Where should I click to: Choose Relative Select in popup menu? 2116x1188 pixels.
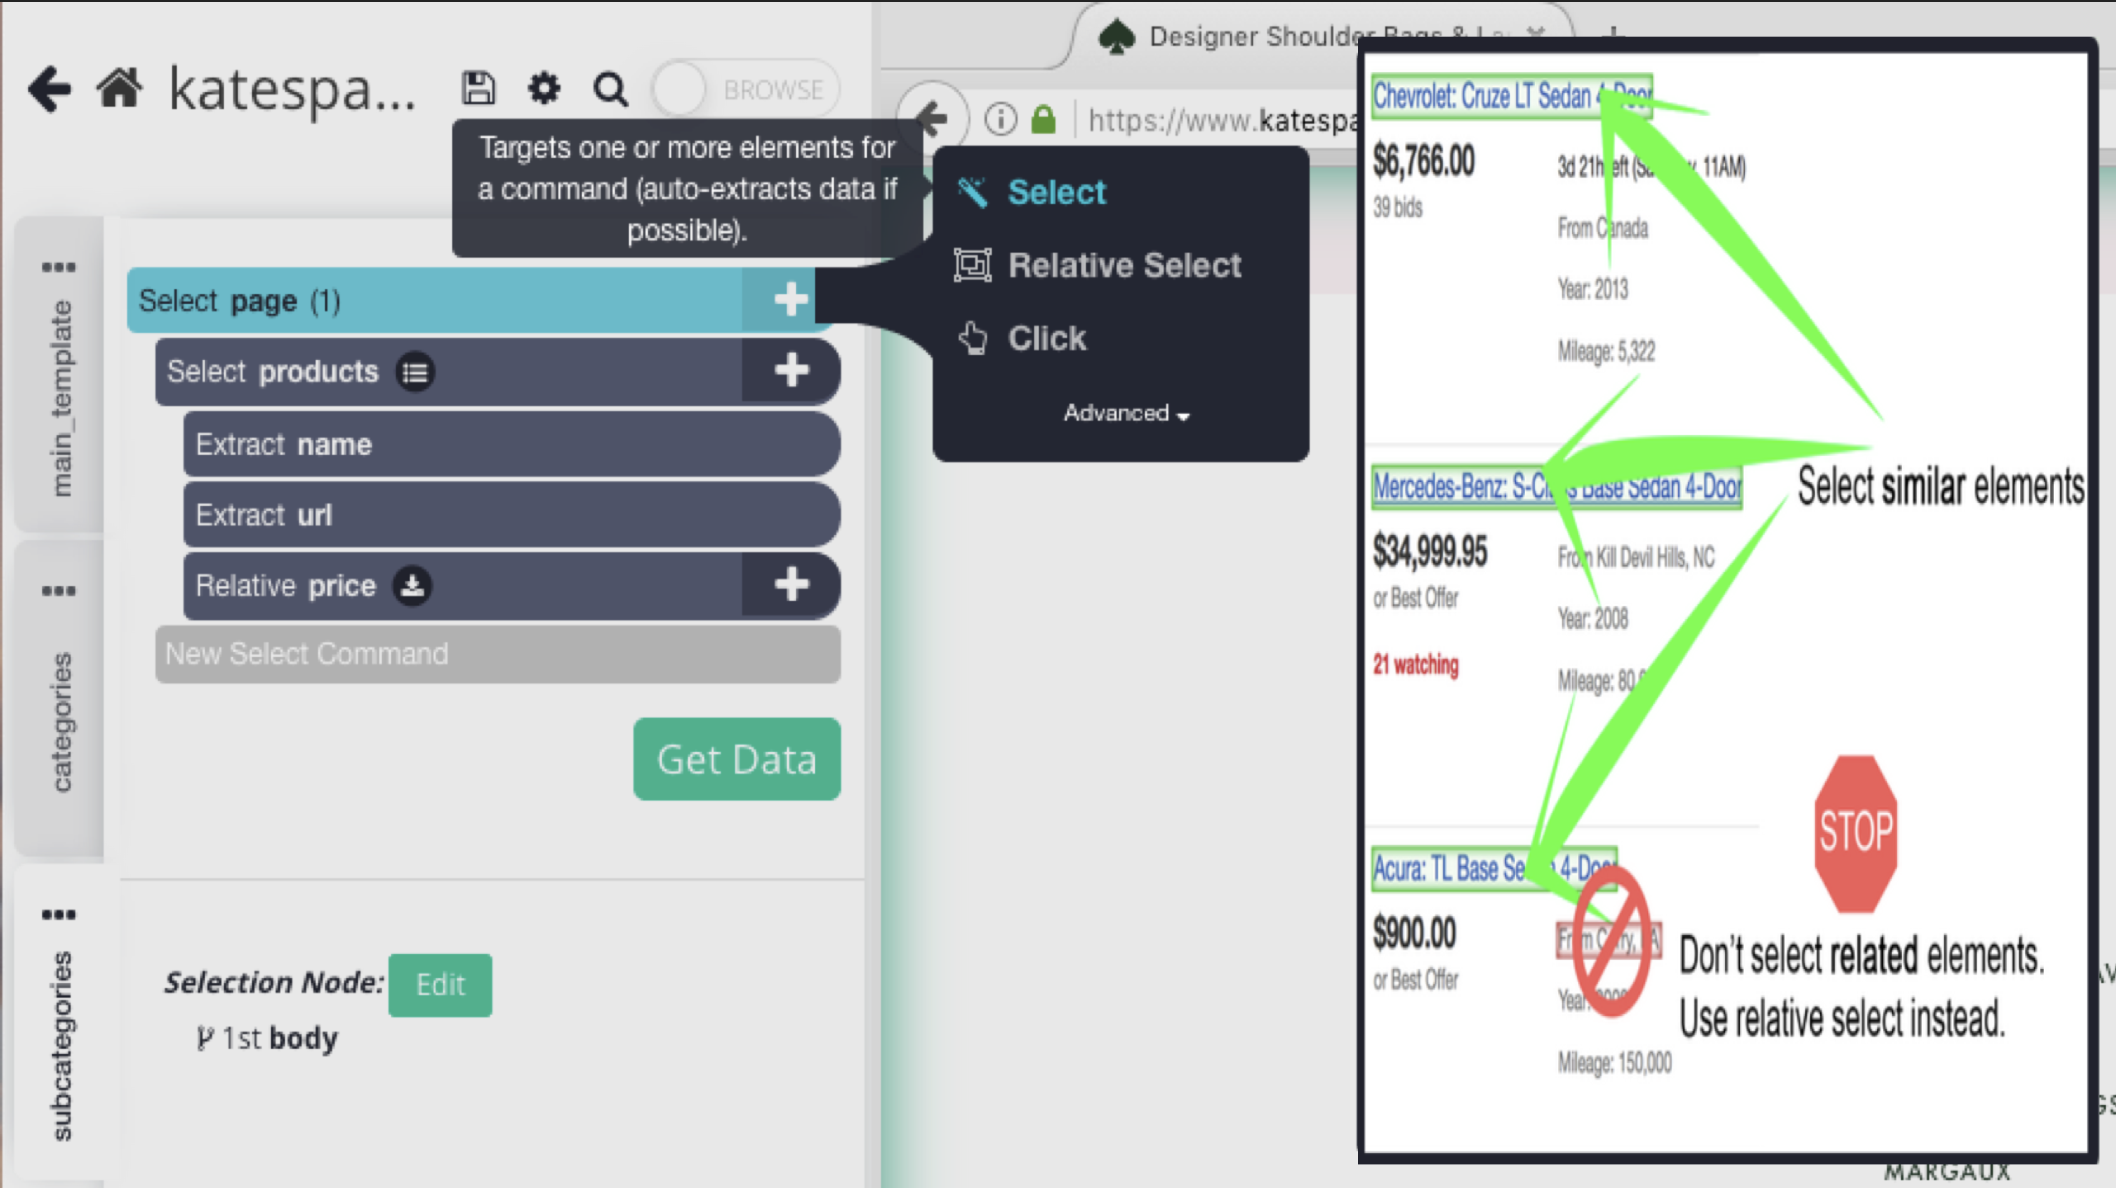(1124, 265)
